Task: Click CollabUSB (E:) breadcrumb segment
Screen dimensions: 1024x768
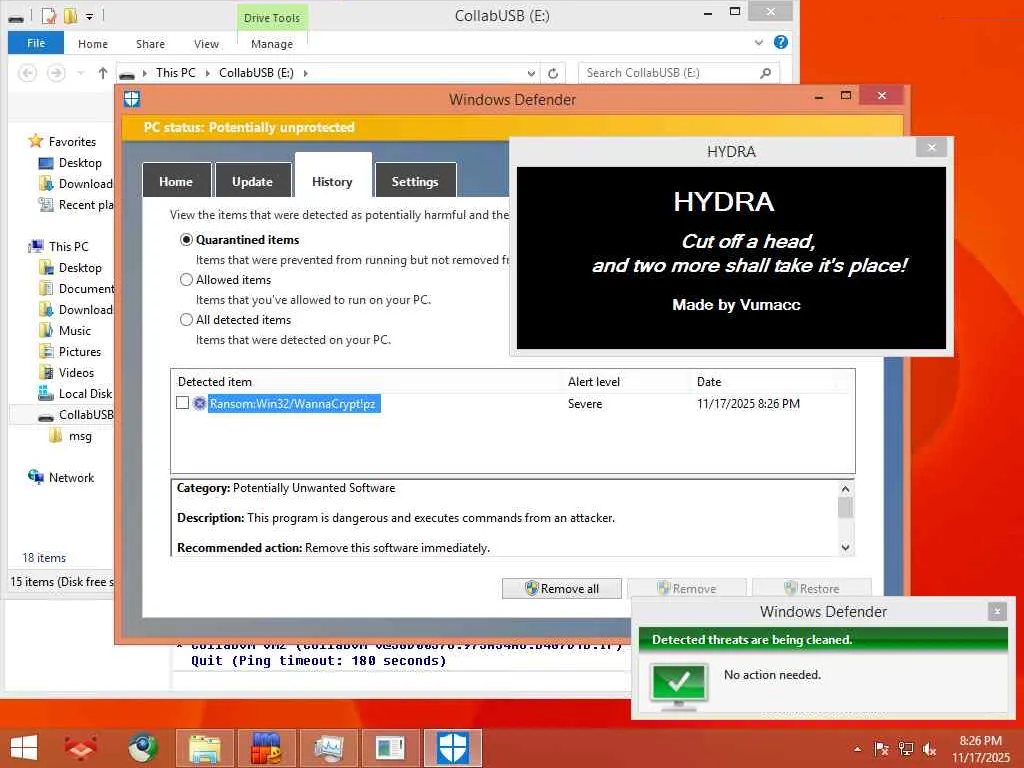Action: (256, 72)
